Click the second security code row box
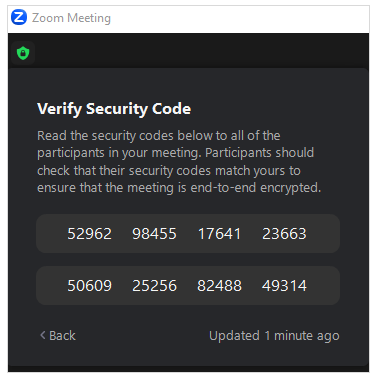Image resolution: width=376 pixels, height=380 pixels. pos(188,286)
